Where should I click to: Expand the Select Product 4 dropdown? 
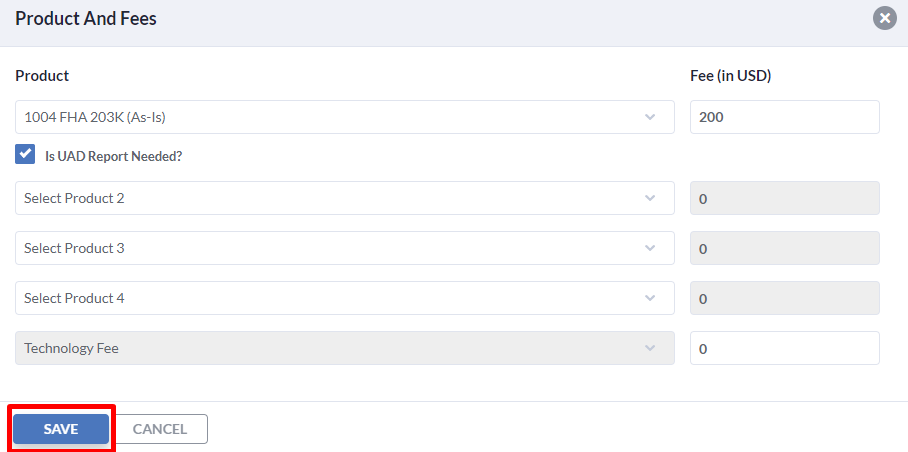point(345,298)
